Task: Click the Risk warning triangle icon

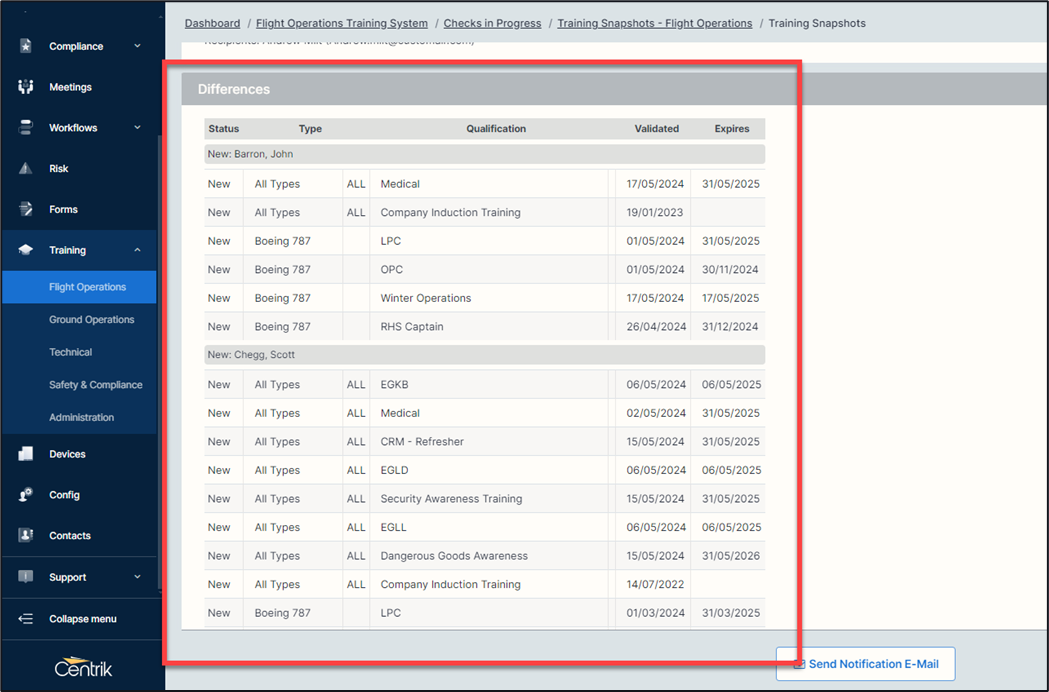Action: point(26,169)
